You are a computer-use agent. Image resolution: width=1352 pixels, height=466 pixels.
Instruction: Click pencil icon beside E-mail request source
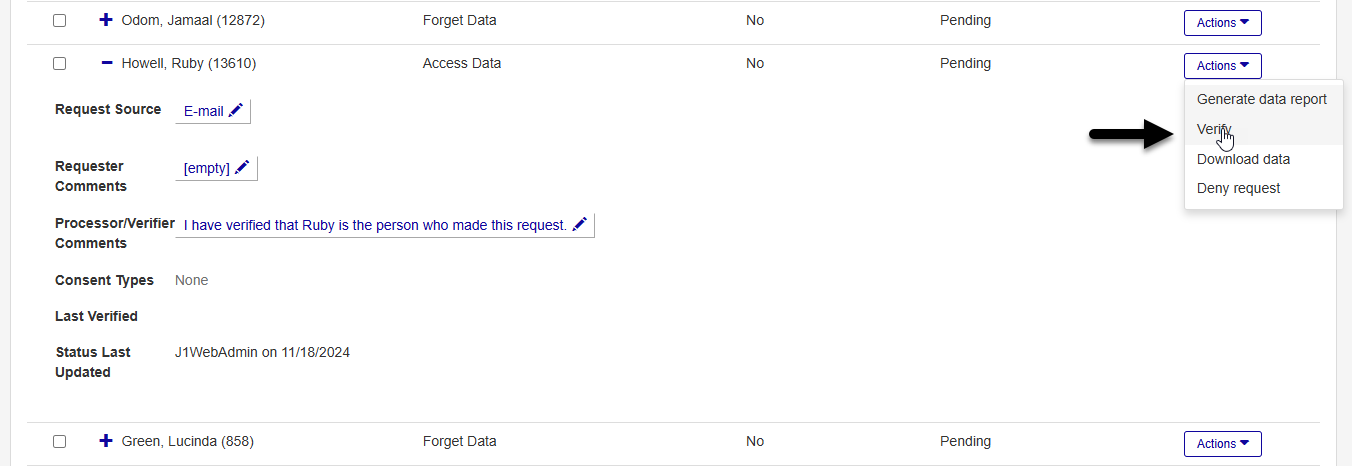(x=236, y=111)
